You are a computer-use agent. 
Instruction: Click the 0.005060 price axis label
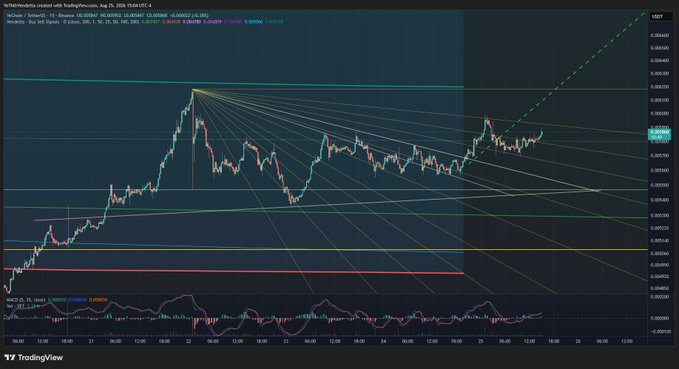[659, 253]
